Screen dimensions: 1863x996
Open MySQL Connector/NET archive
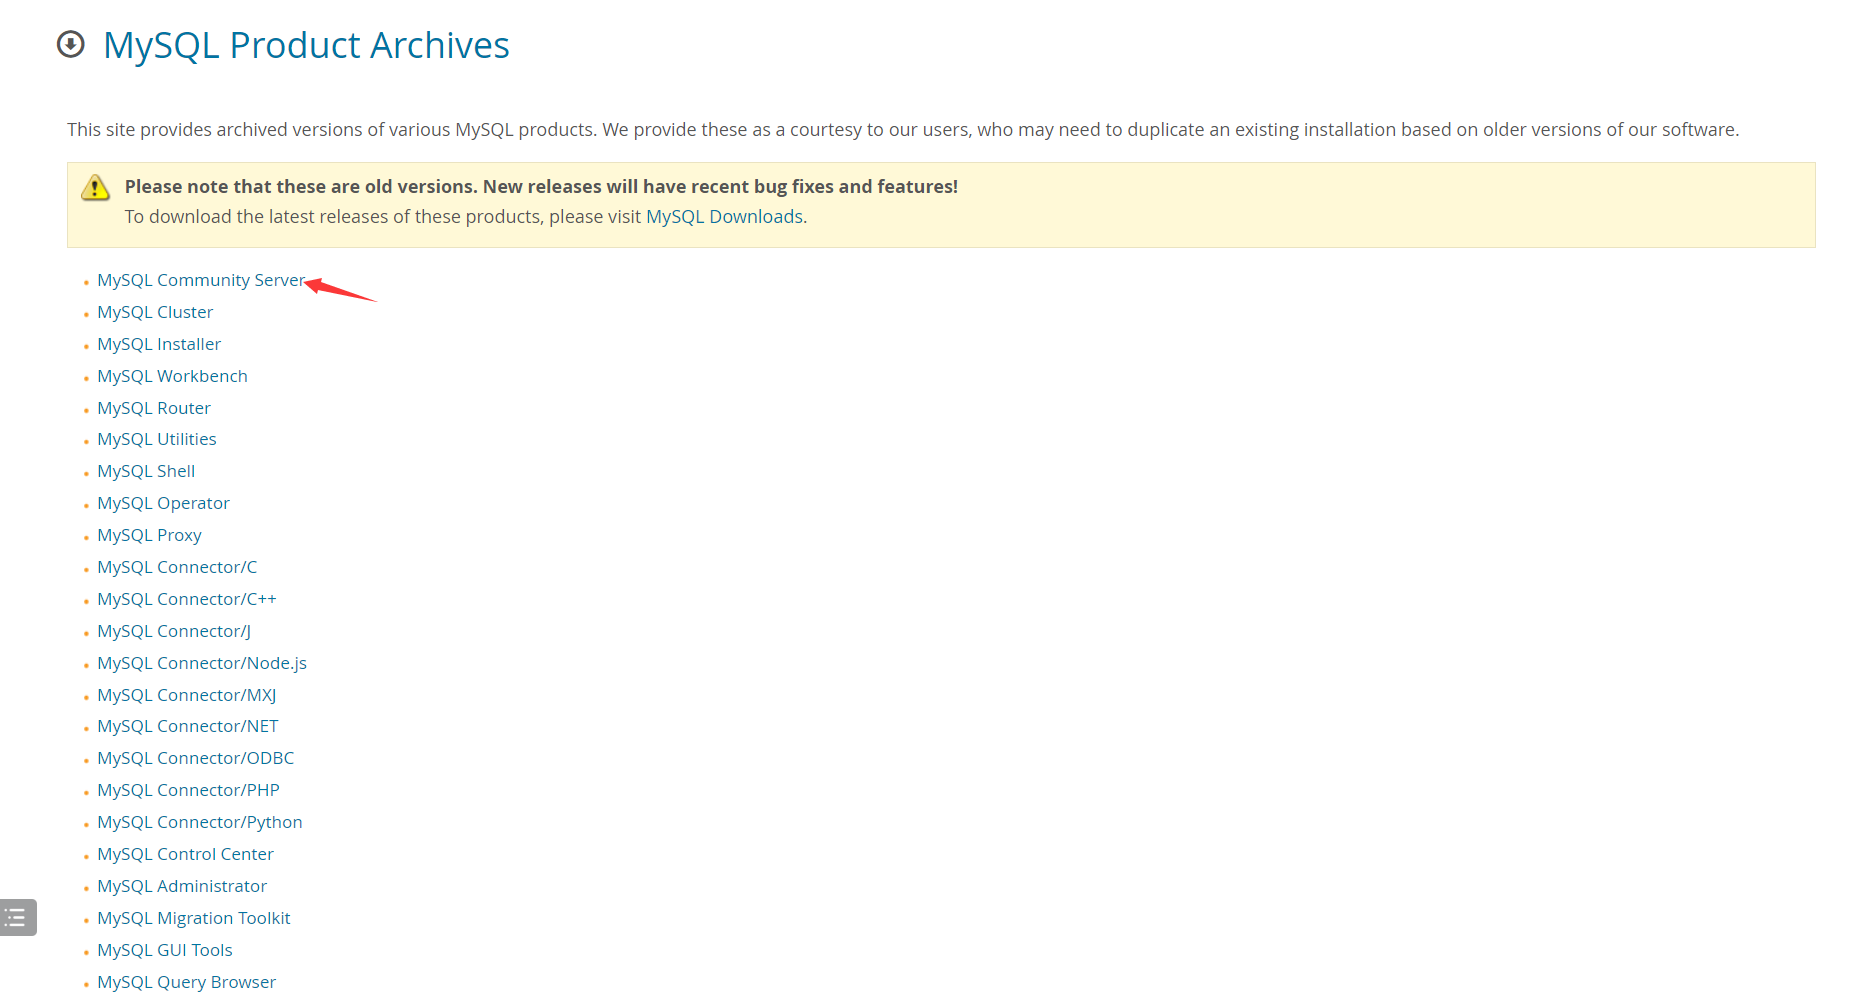pos(188,726)
